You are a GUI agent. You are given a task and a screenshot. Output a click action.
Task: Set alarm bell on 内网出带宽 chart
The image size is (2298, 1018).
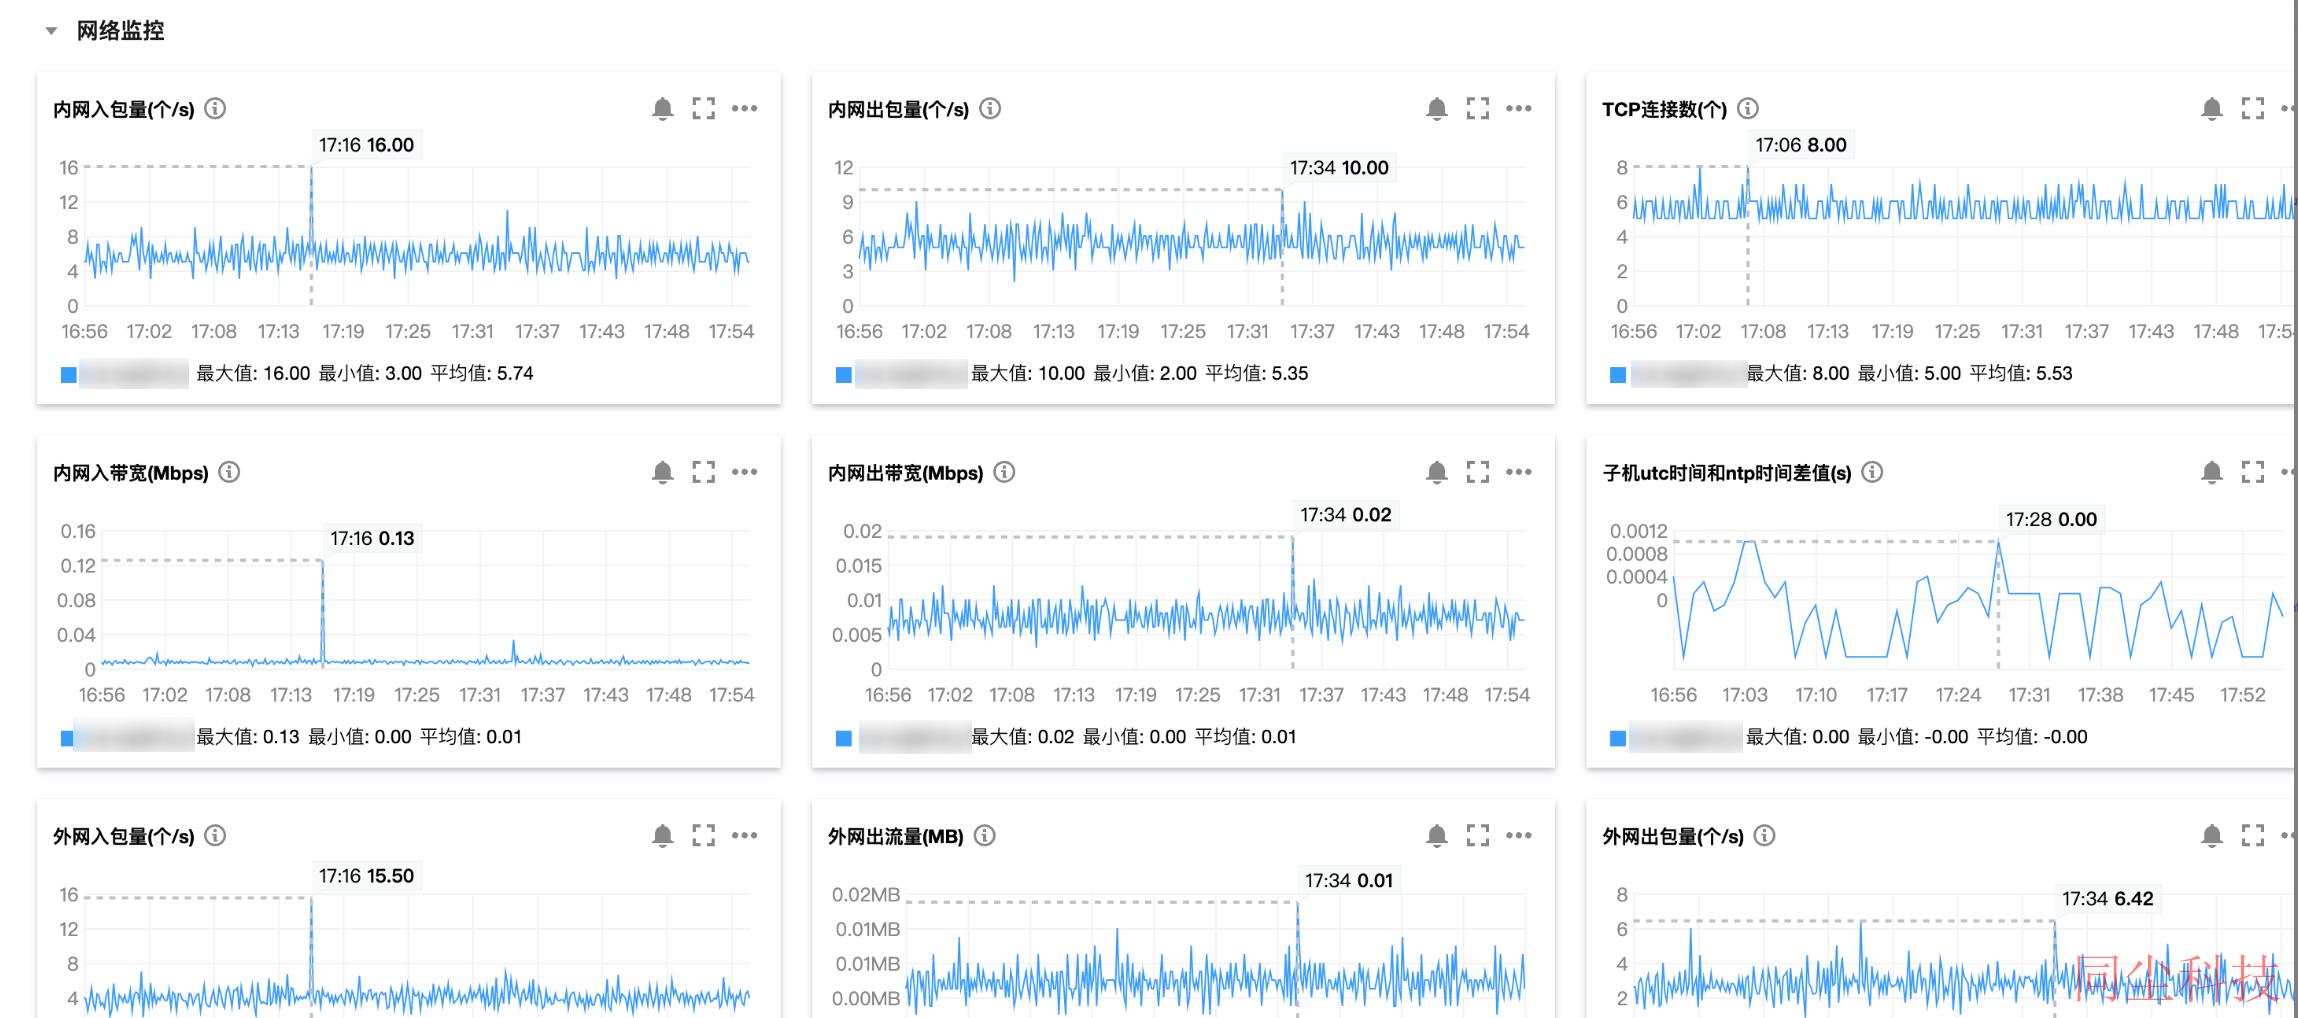pyautogui.click(x=1437, y=472)
